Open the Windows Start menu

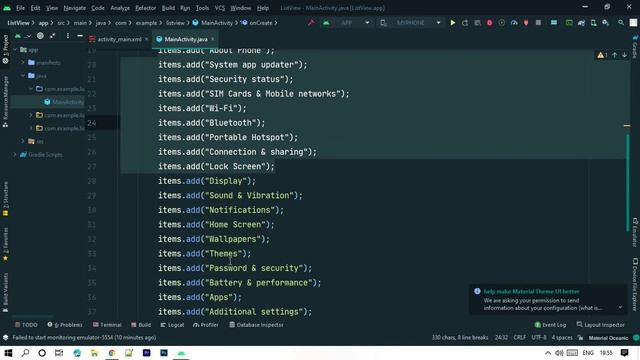(8, 353)
